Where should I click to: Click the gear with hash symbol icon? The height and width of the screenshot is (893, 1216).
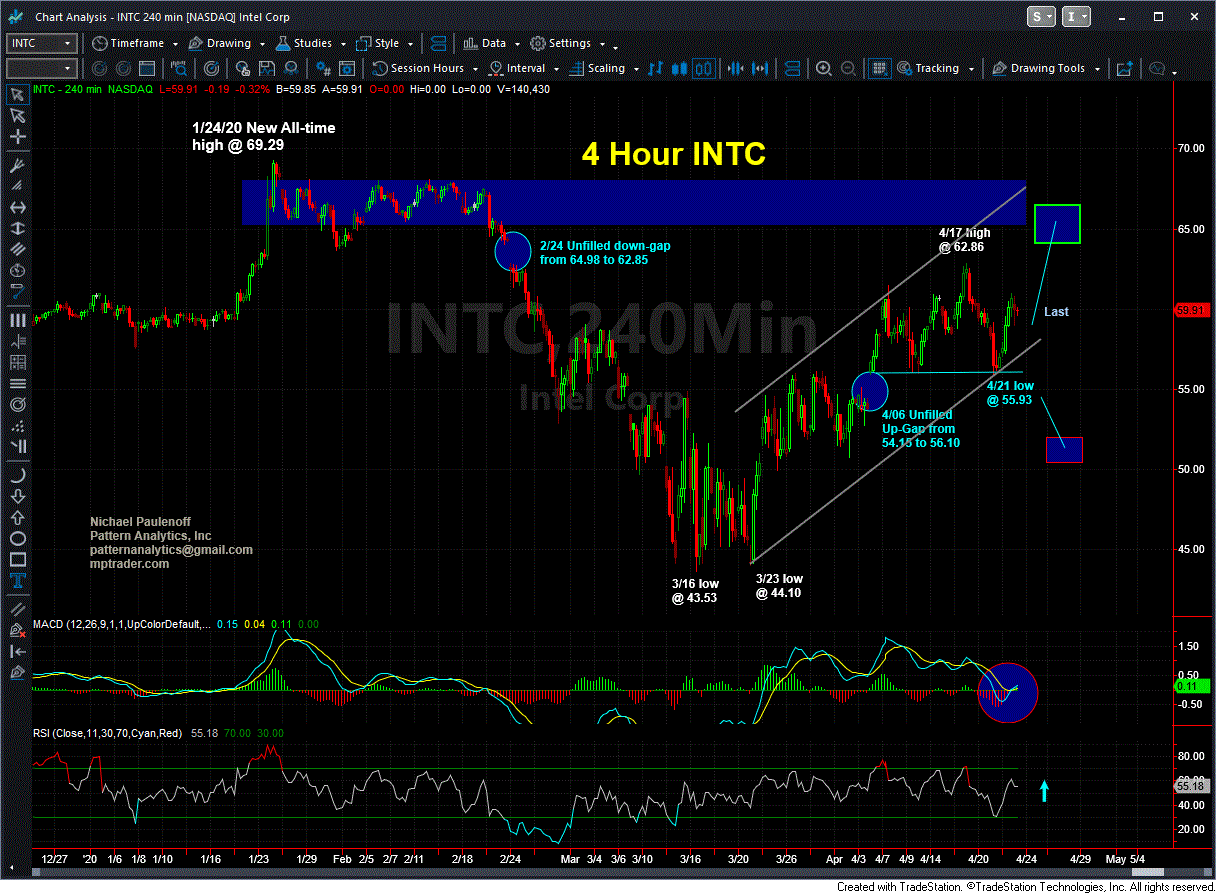(x=322, y=69)
